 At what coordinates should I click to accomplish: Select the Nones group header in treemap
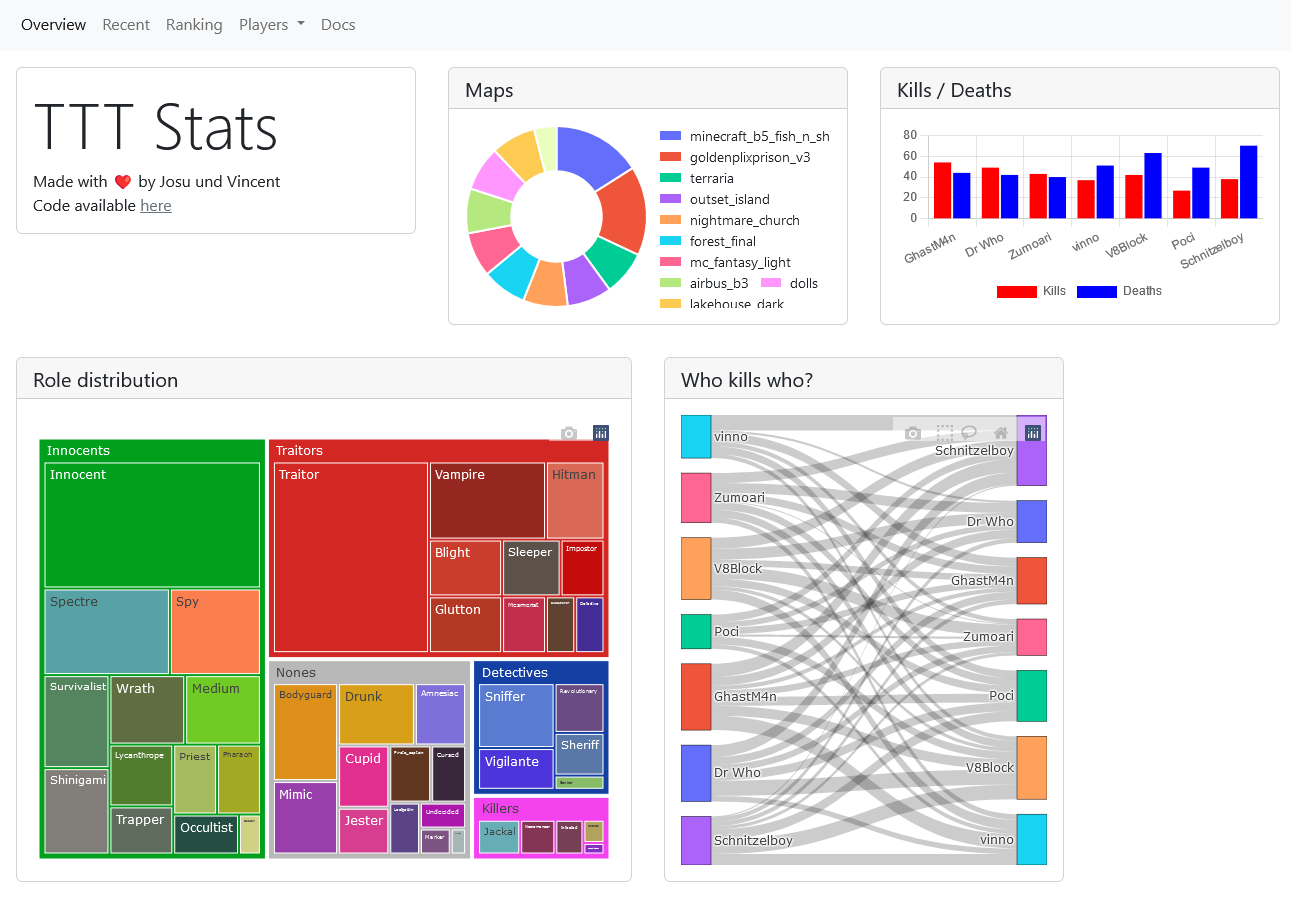coord(369,672)
